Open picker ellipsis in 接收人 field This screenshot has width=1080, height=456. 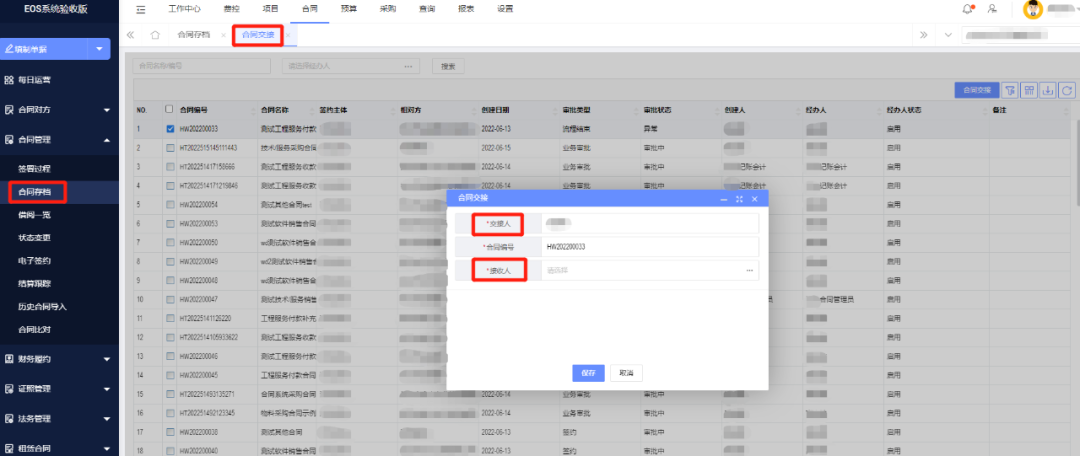point(749,271)
